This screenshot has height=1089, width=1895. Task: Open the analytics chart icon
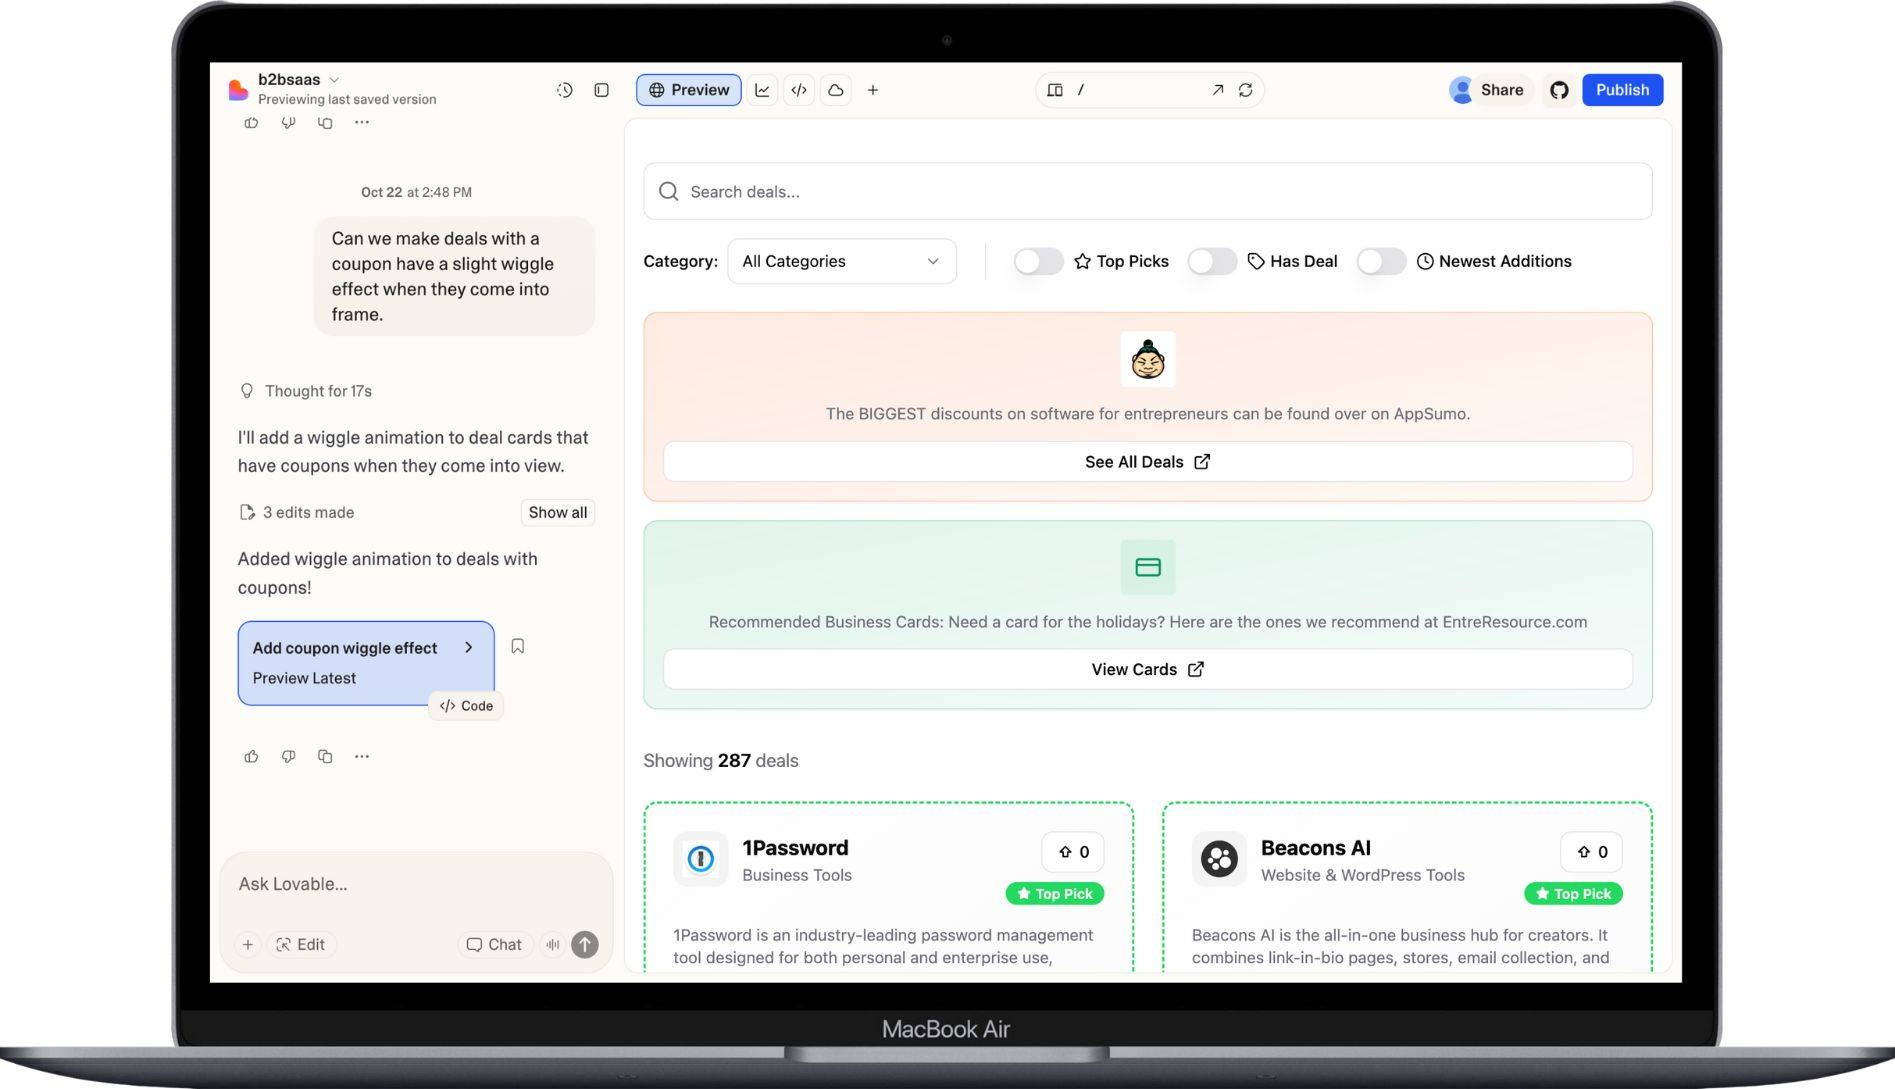tap(762, 90)
